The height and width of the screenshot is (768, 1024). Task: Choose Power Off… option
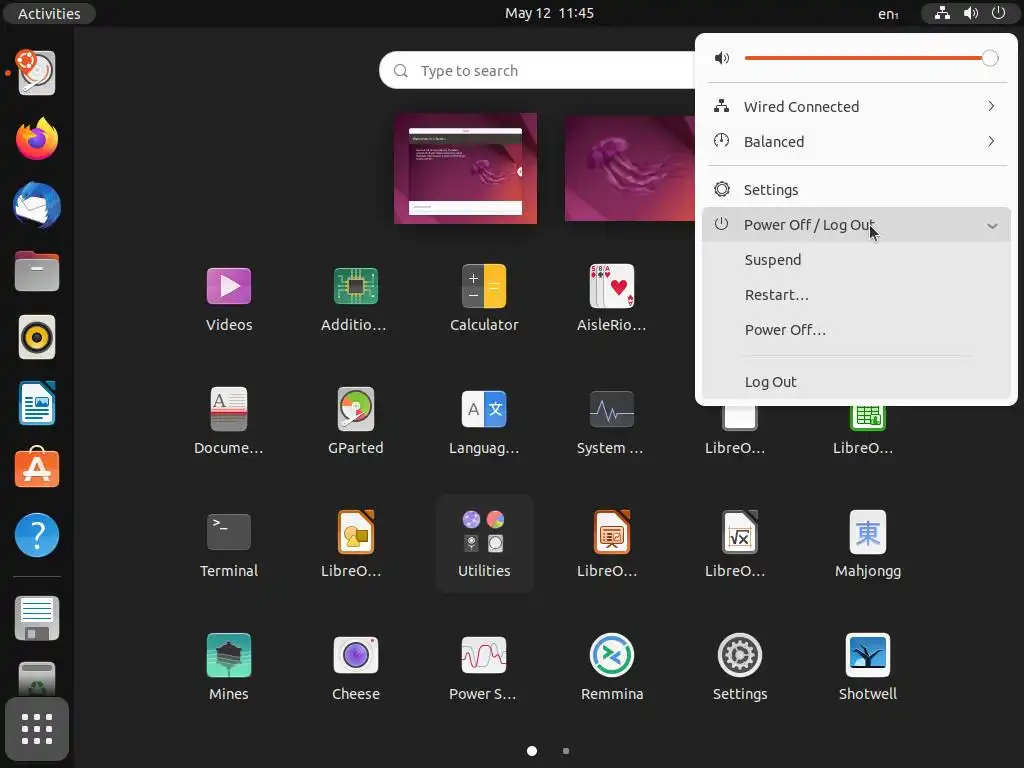(x=856, y=330)
